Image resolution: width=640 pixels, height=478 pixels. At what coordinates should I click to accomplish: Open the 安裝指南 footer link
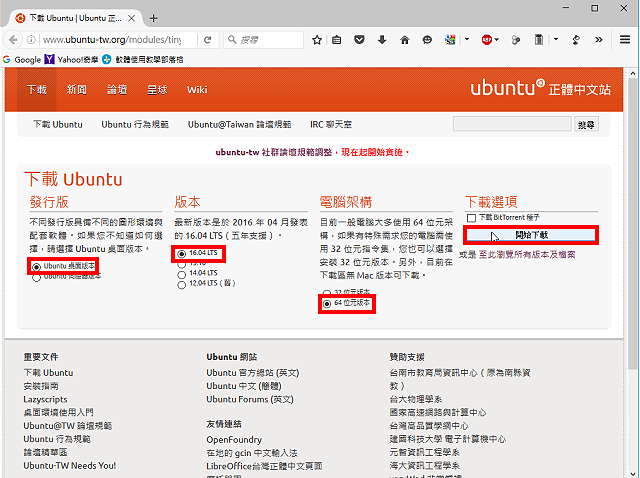(41, 386)
